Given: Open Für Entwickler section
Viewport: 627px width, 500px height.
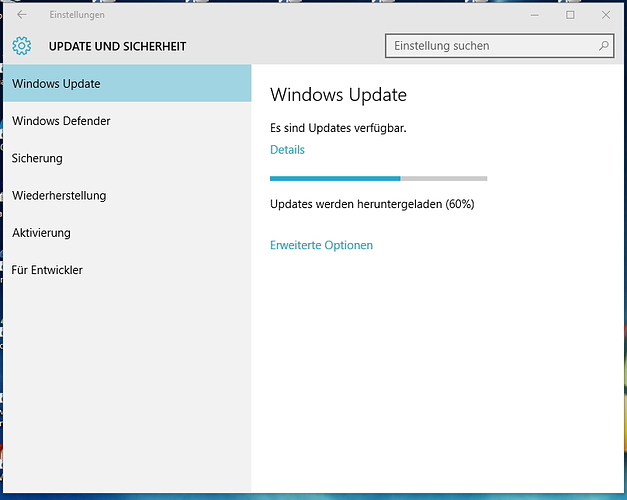Looking at the screenshot, I should point(127,270).
